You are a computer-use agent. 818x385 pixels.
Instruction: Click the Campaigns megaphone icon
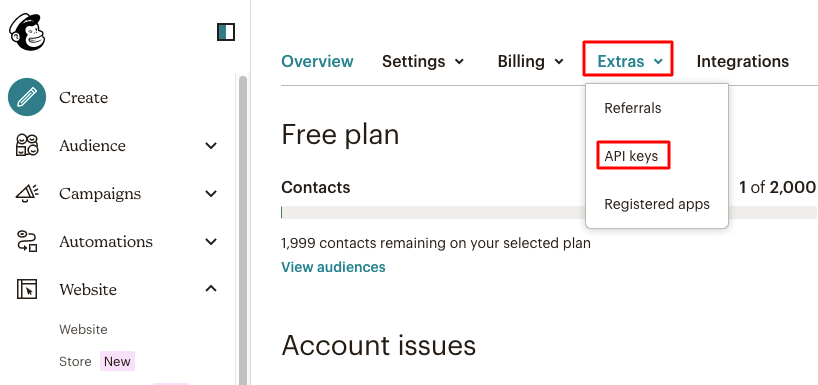27,194
